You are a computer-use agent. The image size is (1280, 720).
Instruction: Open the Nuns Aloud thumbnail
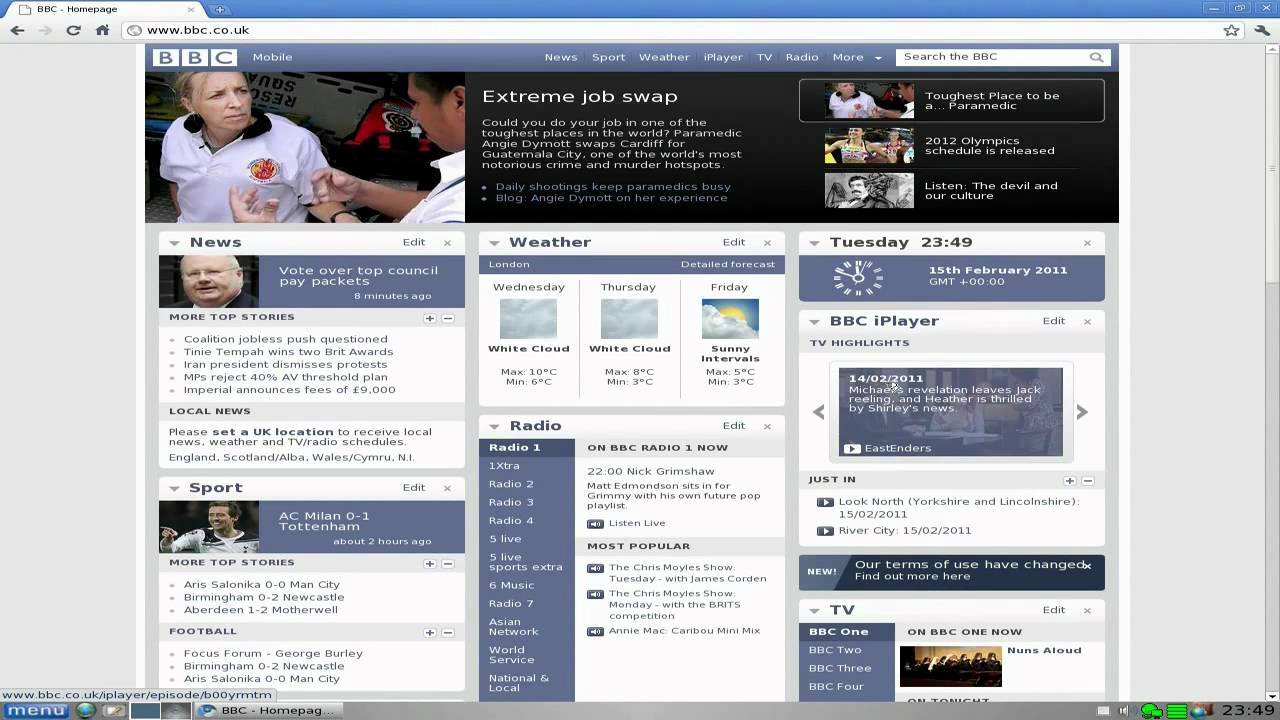click(951, 666)
